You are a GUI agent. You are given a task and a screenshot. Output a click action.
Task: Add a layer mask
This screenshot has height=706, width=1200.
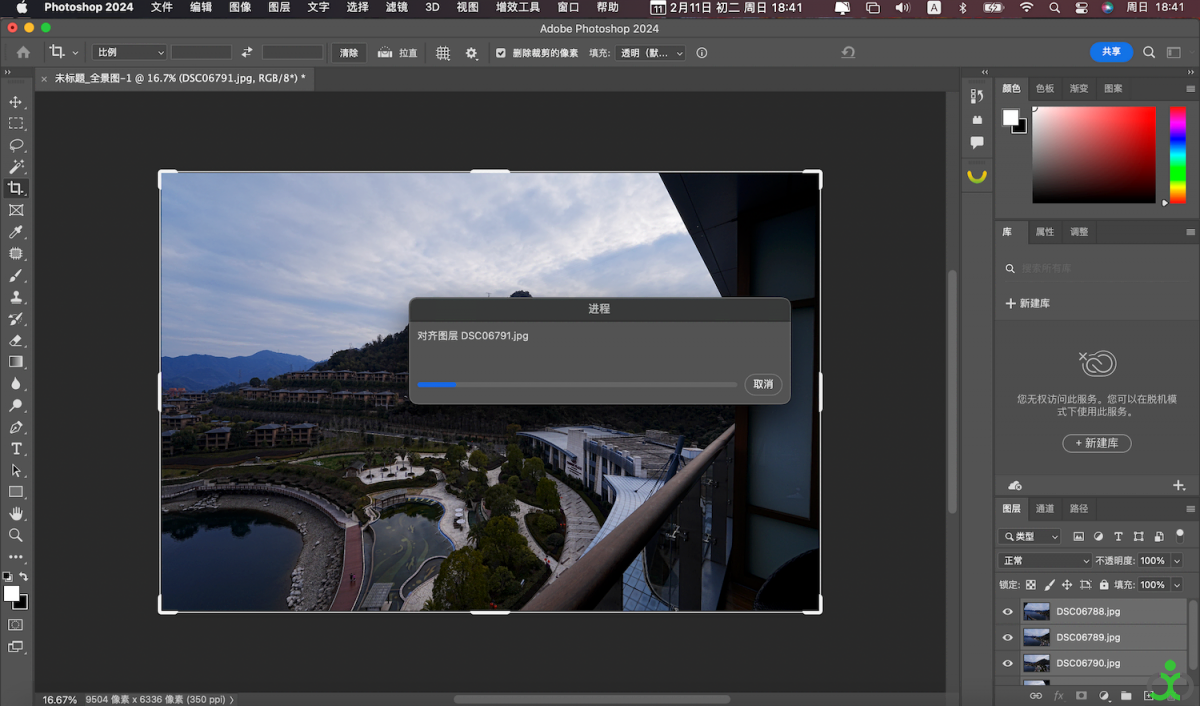(1081, 695)
